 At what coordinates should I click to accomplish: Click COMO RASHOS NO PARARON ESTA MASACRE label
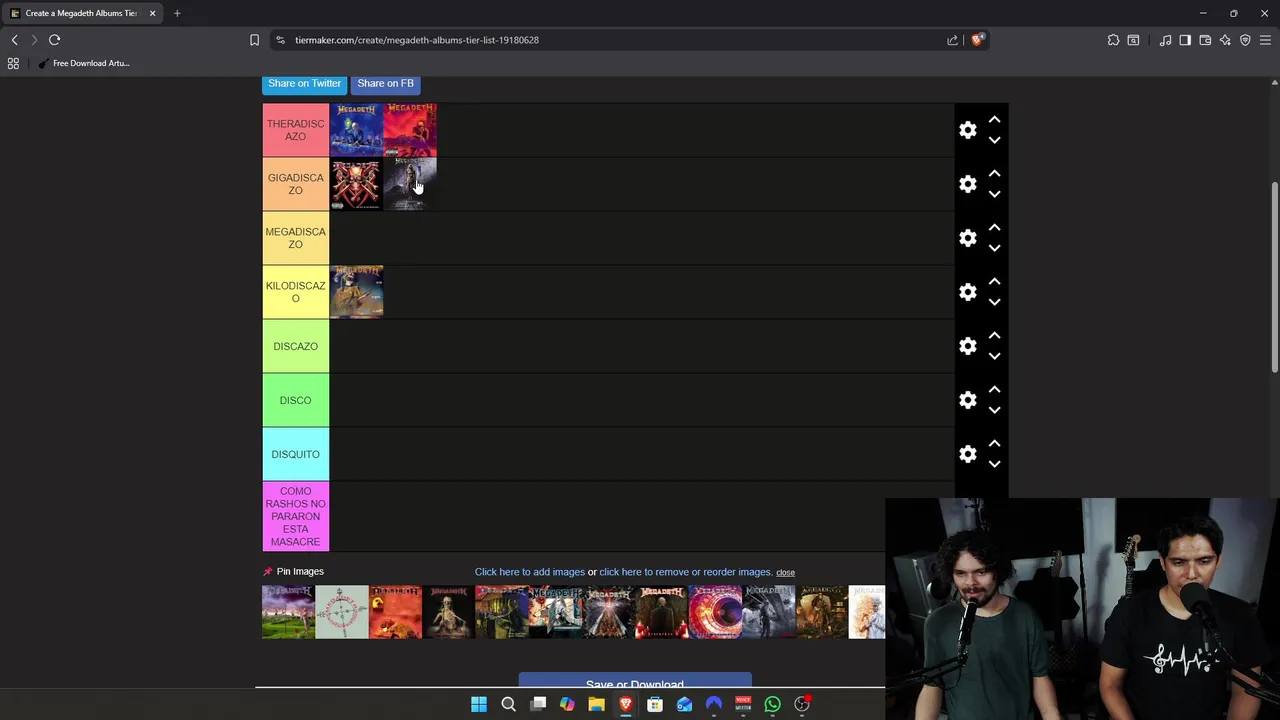(x=296, y=516)
